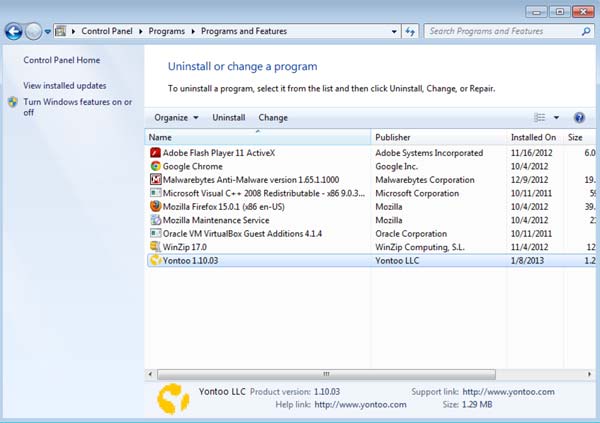The width and height of the screenshot is (600, 423).
Task: Click the Mozilla Maintenance Service icon
Action: tap(155, 220)
